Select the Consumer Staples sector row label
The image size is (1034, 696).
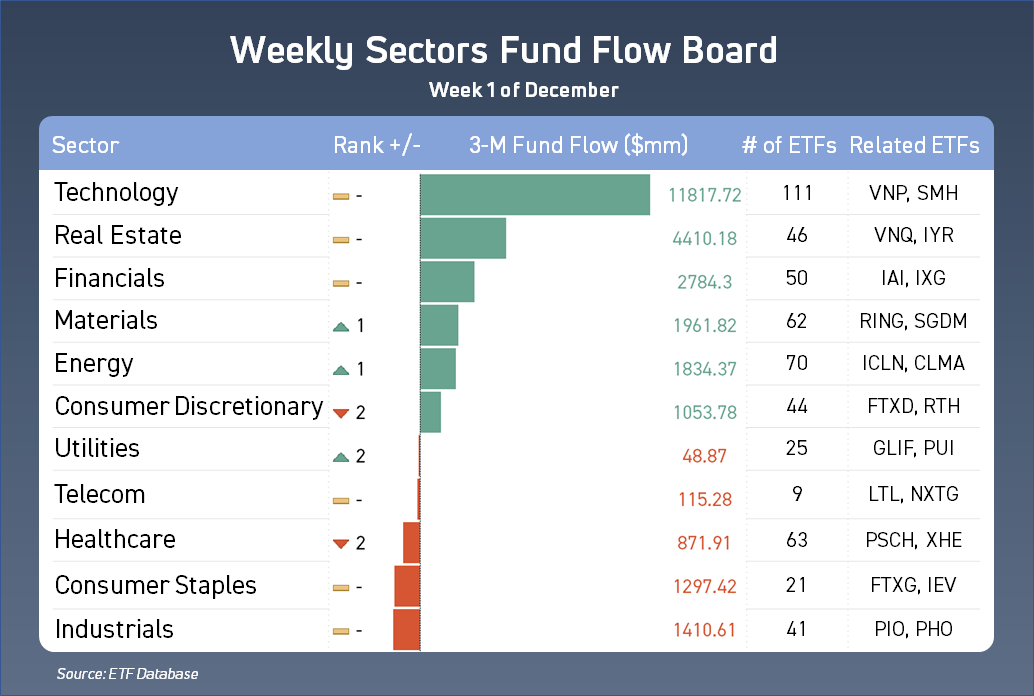(x=156, y=585)
